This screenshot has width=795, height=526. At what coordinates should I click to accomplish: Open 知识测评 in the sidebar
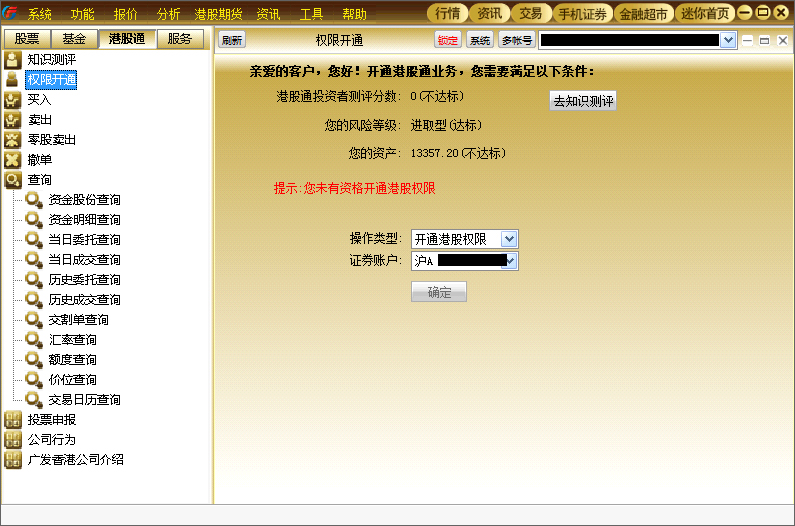pyautogui.click(x=51, y=60)
